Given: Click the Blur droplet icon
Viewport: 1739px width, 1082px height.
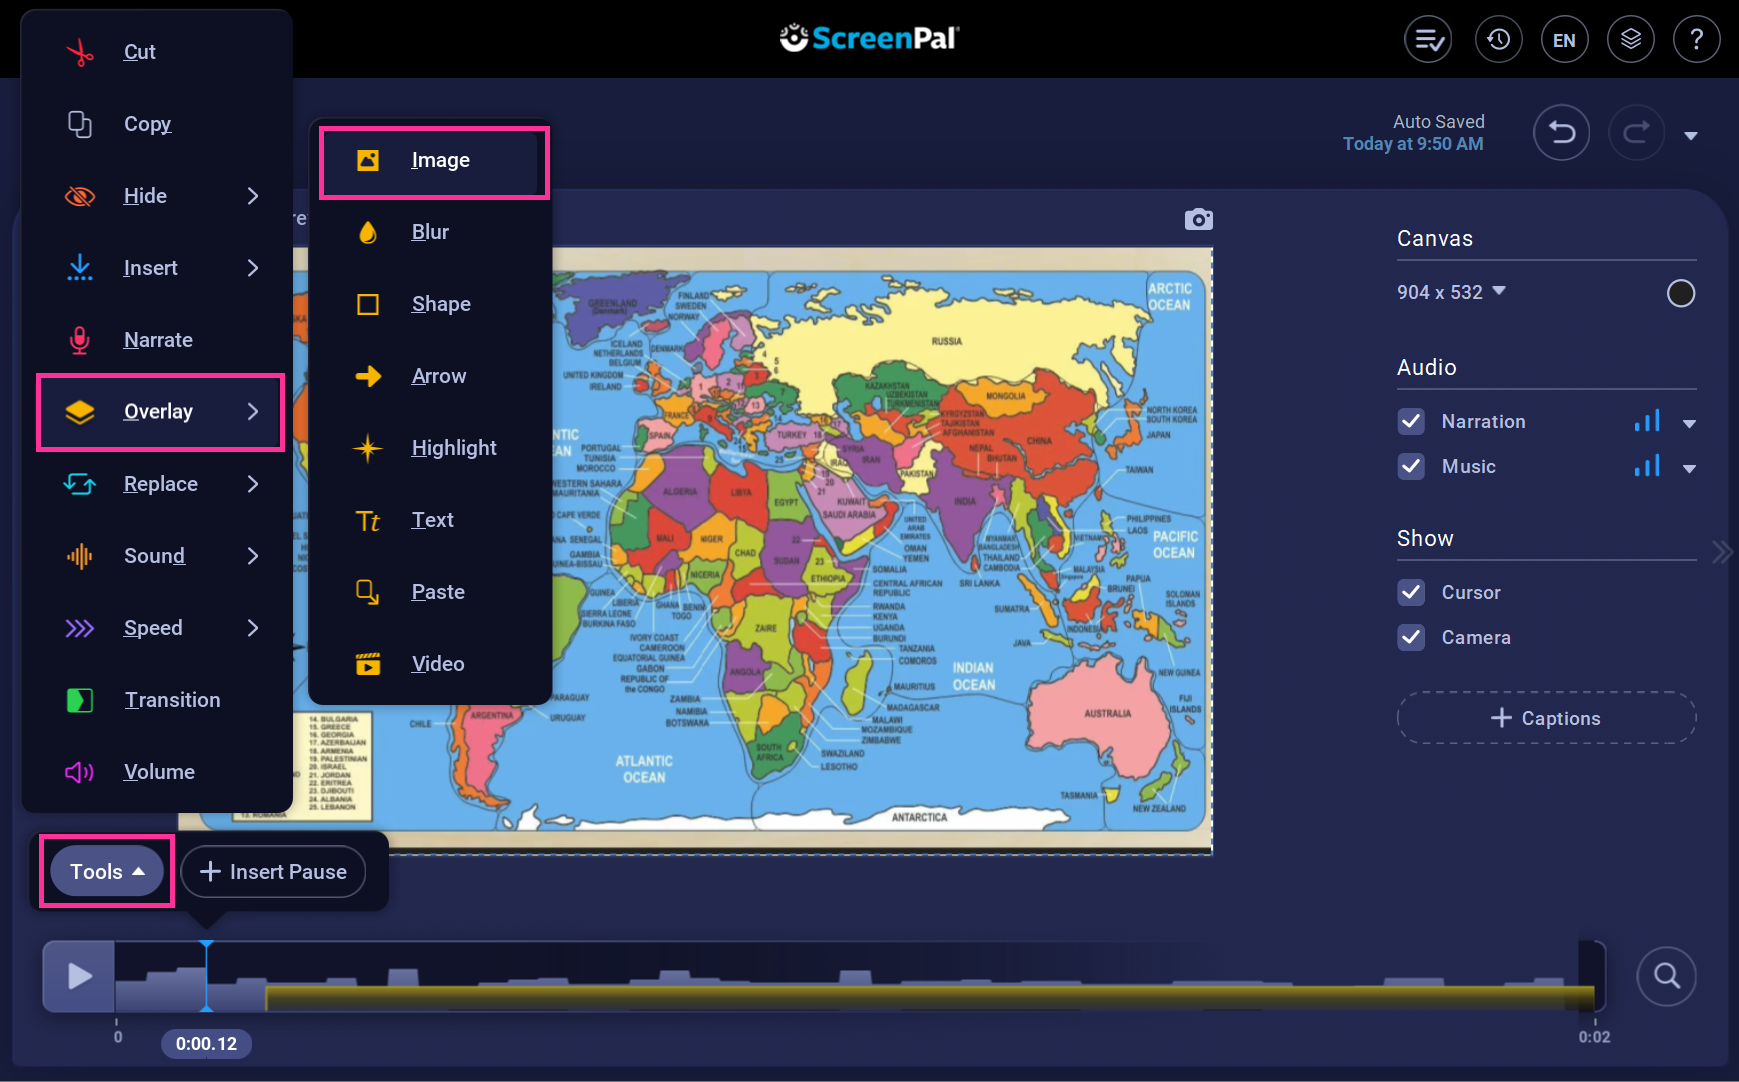Looking at the screenshot, I should tap(368, 232).
